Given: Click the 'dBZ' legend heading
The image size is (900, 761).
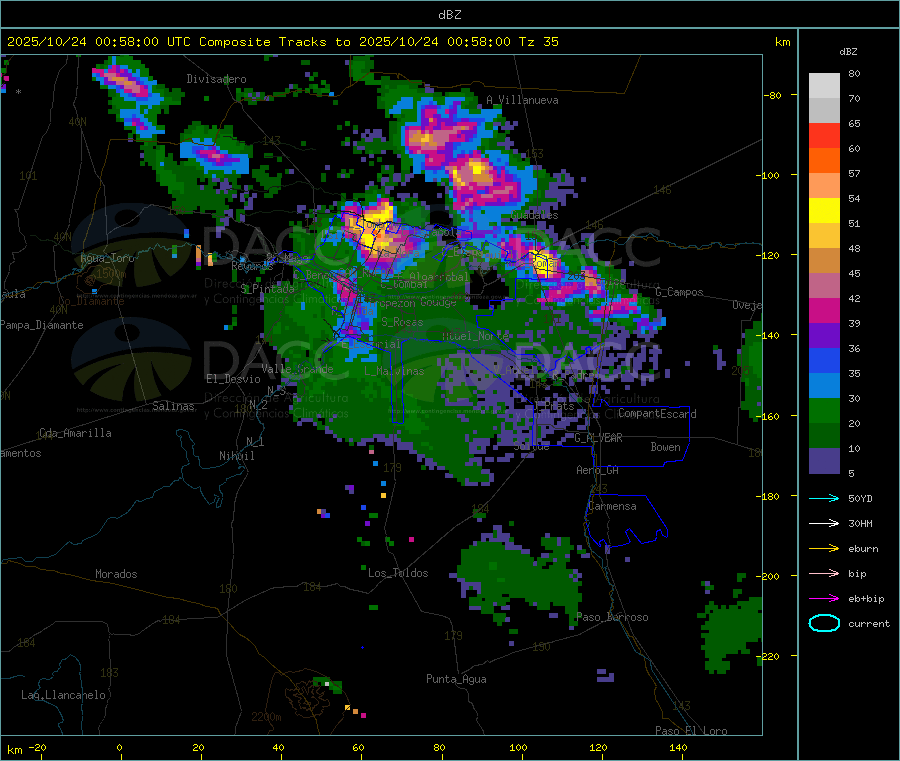Looking at the screenshot, I should (x=848, y=52).
